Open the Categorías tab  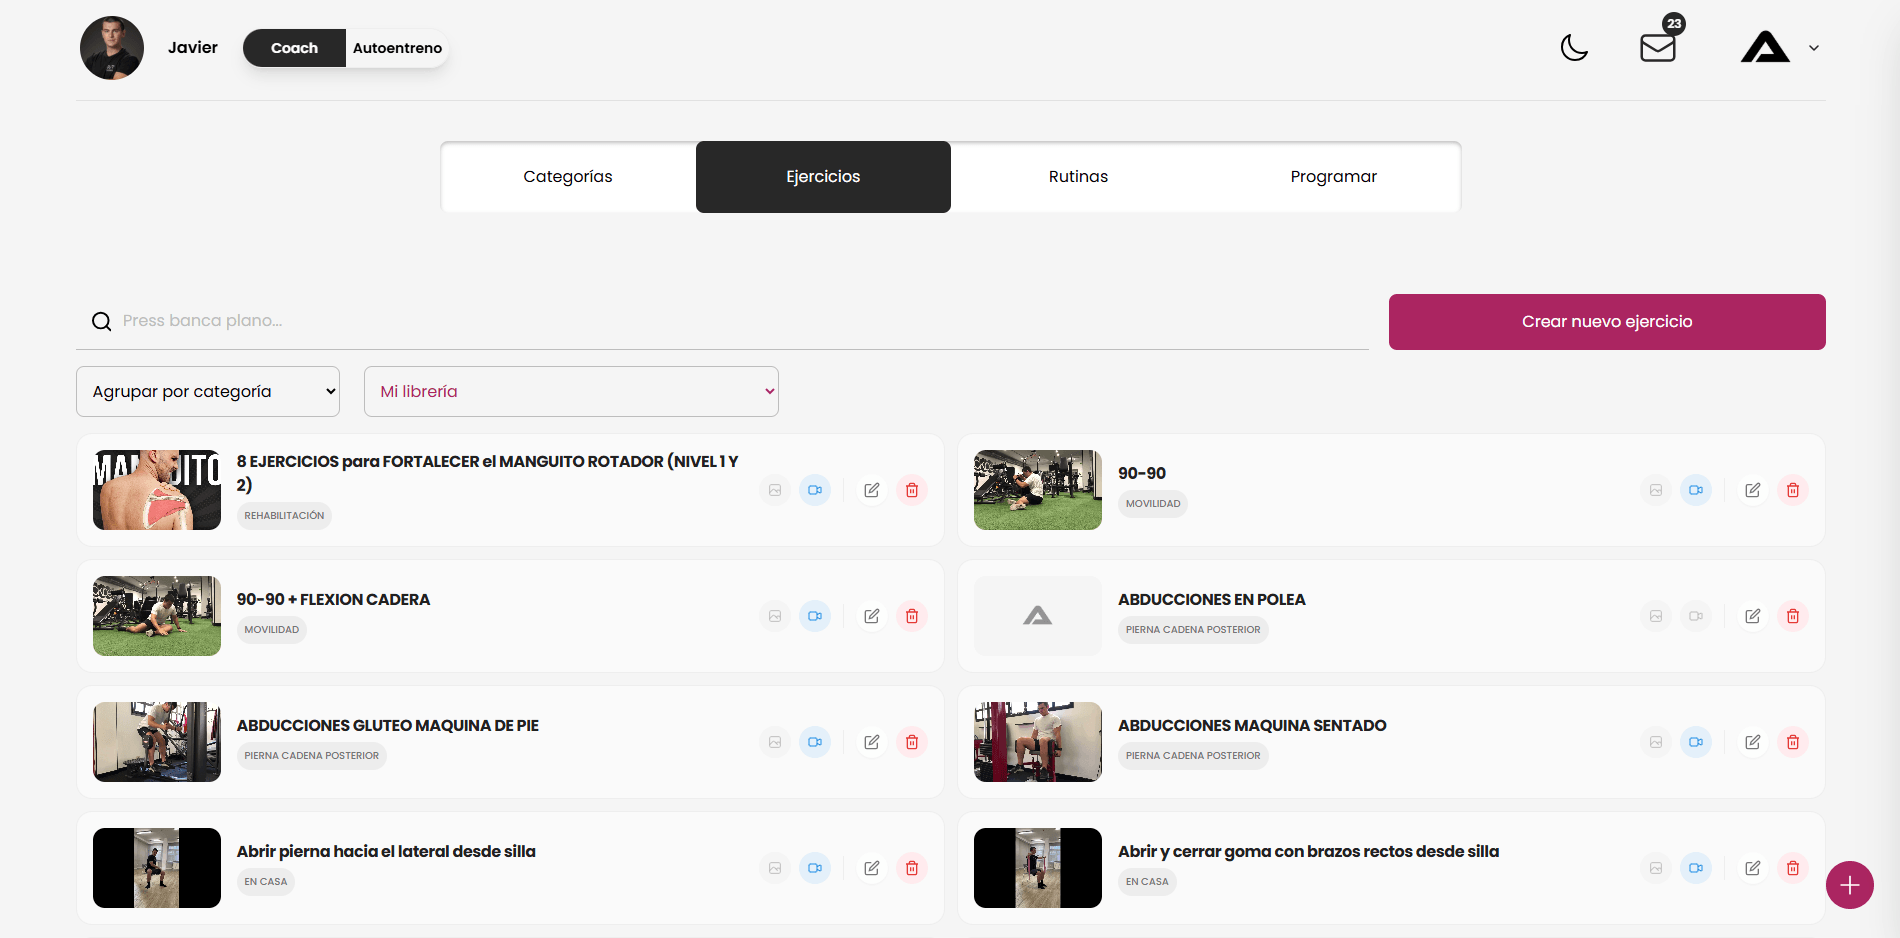[568, 177]
